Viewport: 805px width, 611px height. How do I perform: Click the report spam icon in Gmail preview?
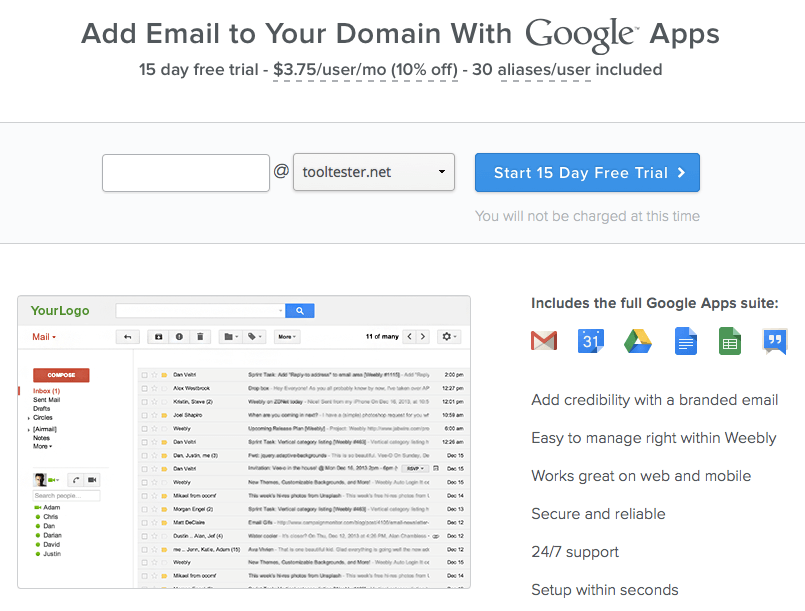coord(179,337)
